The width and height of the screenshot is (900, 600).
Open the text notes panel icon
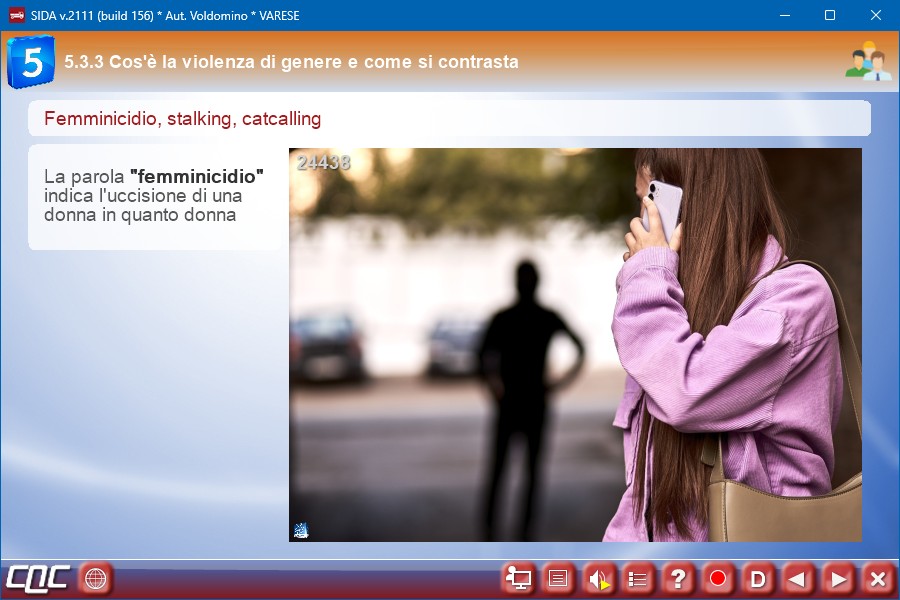(558, 578)
